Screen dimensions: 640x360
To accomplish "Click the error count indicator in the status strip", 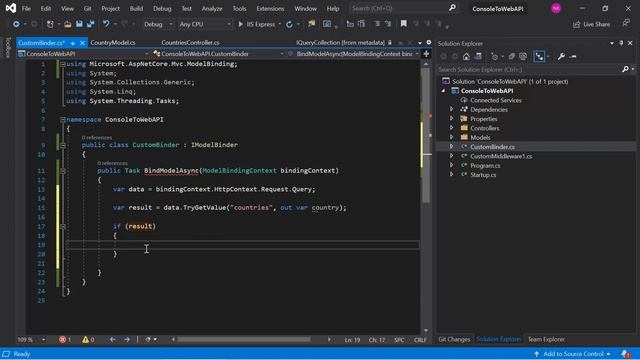I will [65, 340].
